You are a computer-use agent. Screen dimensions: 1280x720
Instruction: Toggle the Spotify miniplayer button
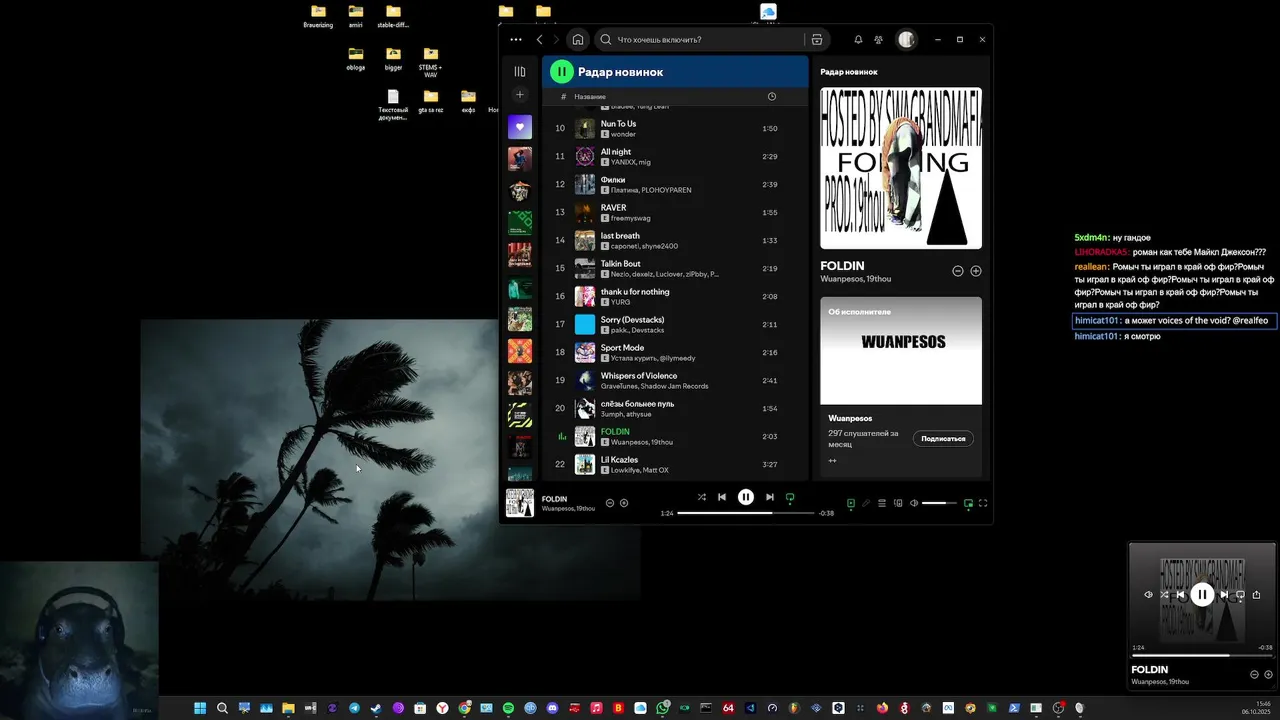point(968,503)
